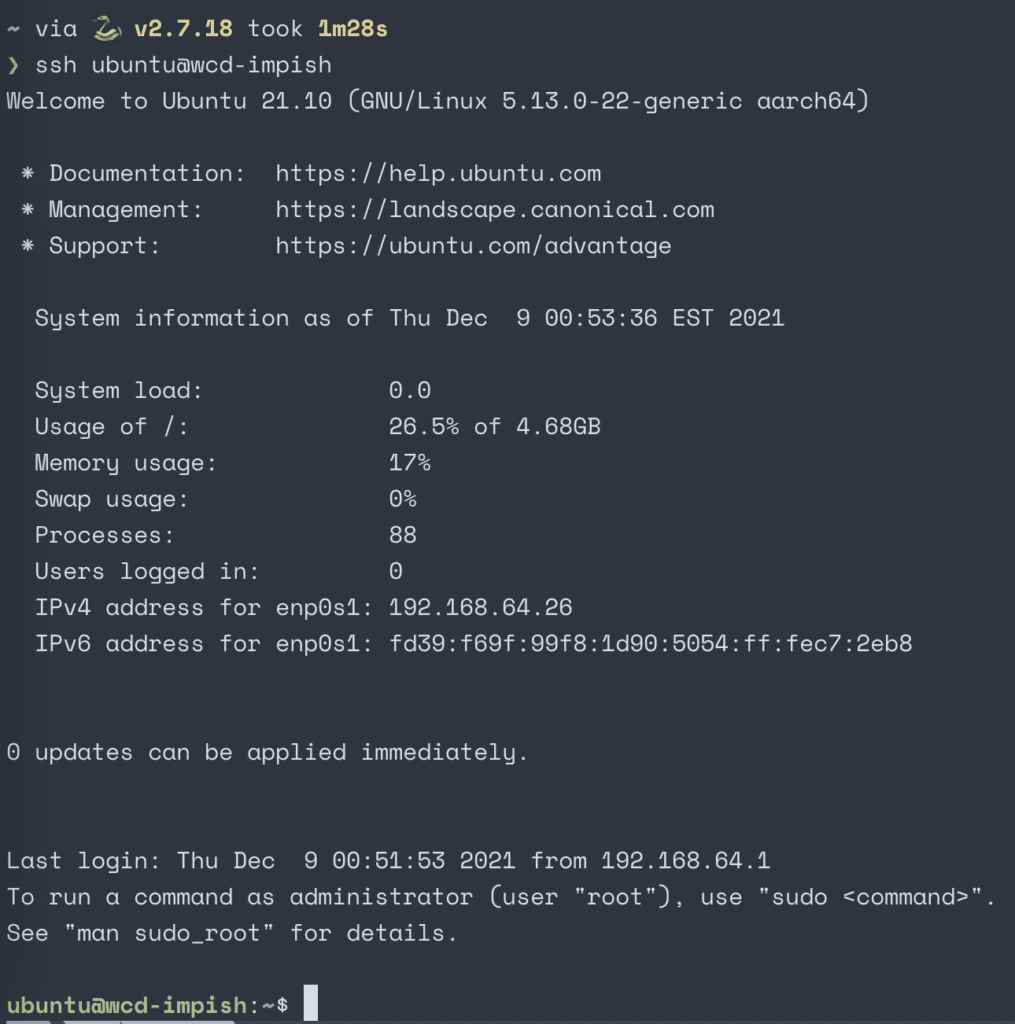Image resolution: width=1015 pixels, height=1024 pixels.
Task: Click the Processes count 88
Action: (403, 536)
